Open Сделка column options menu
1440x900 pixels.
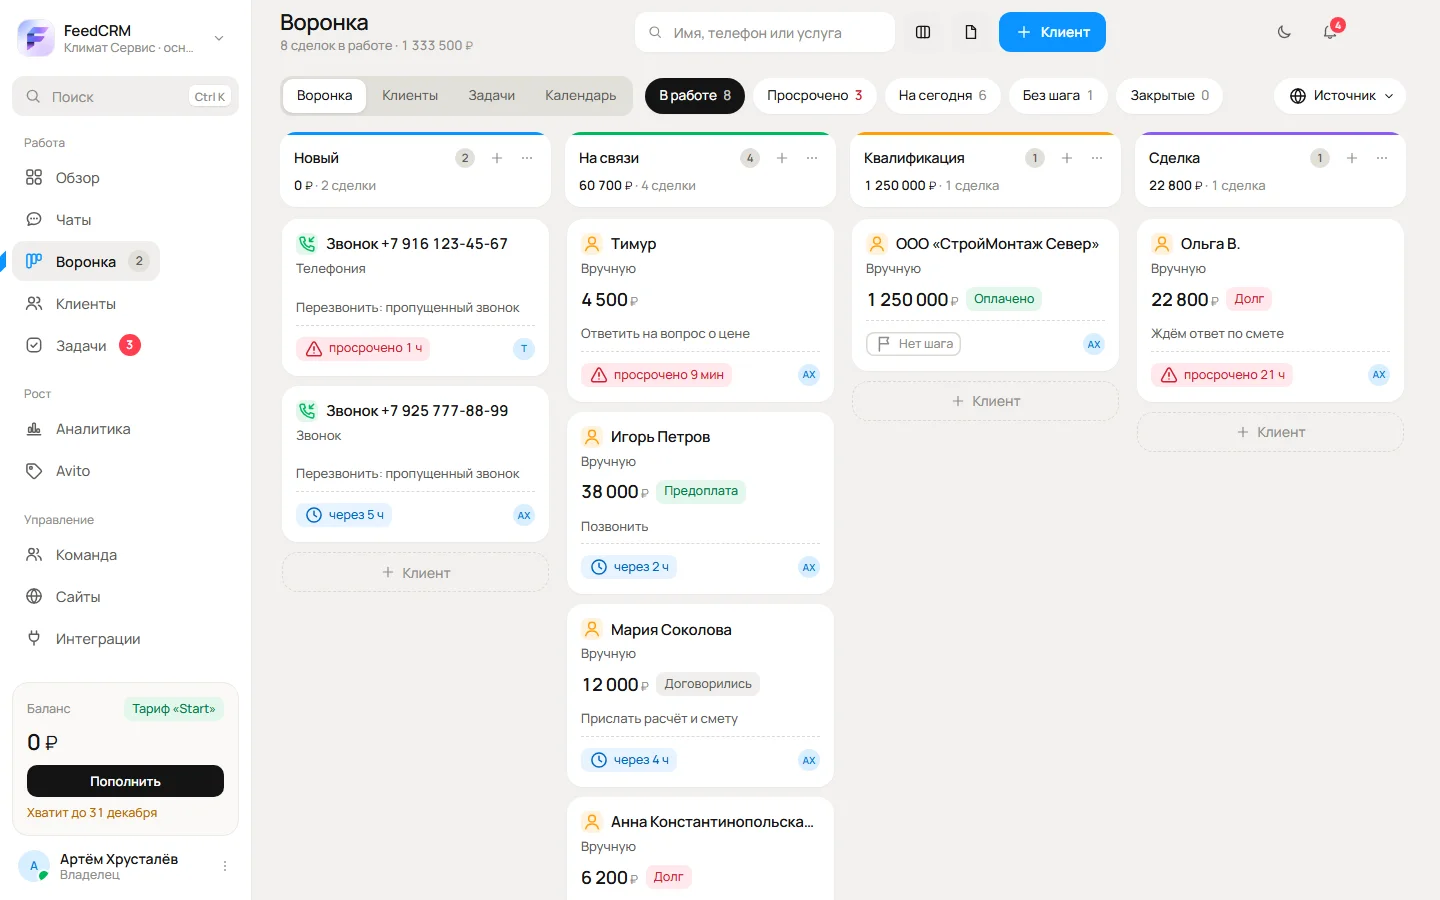pos(1382,158)
